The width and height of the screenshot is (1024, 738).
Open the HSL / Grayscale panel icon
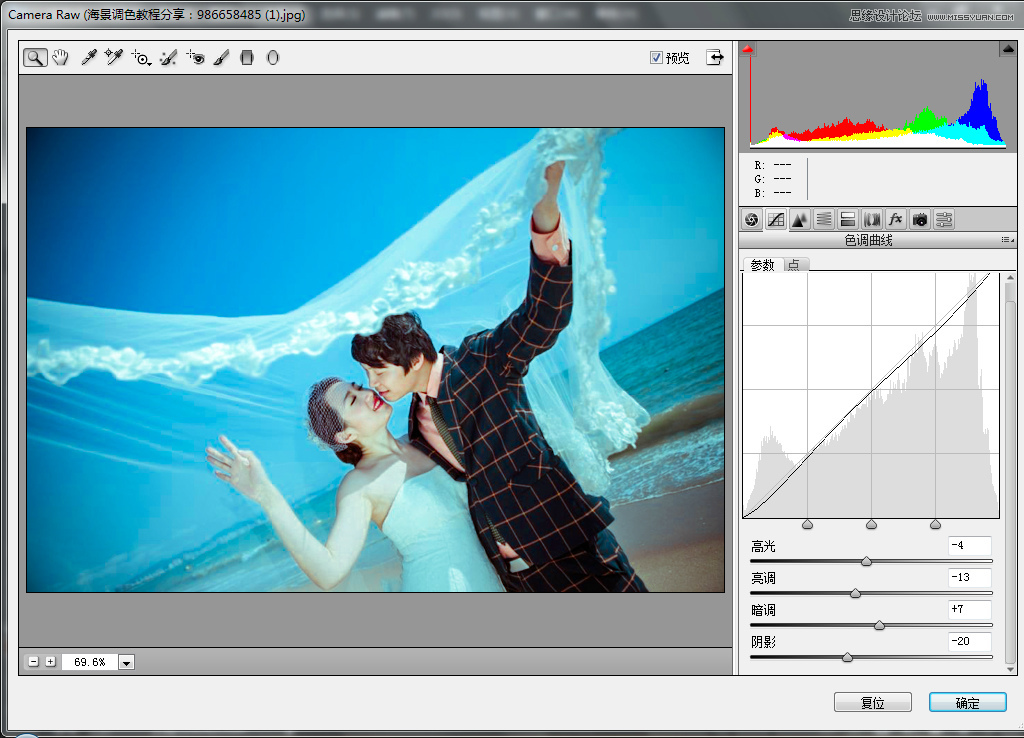(x=824, y=220)
